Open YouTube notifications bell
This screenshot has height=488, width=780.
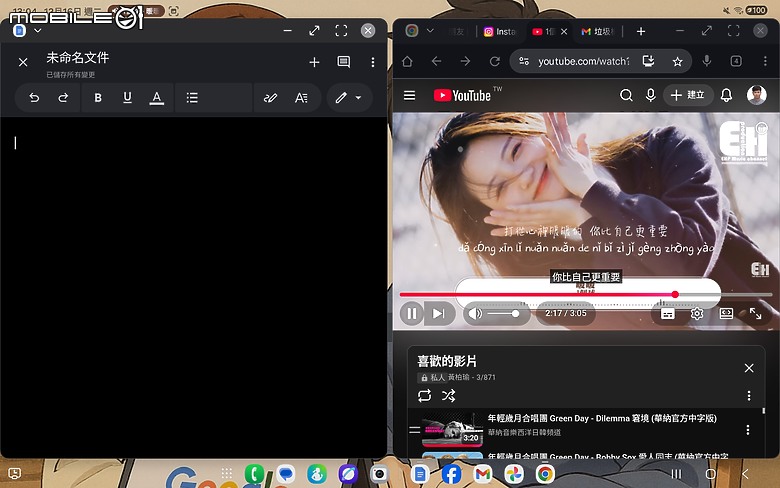pos(726,95)
